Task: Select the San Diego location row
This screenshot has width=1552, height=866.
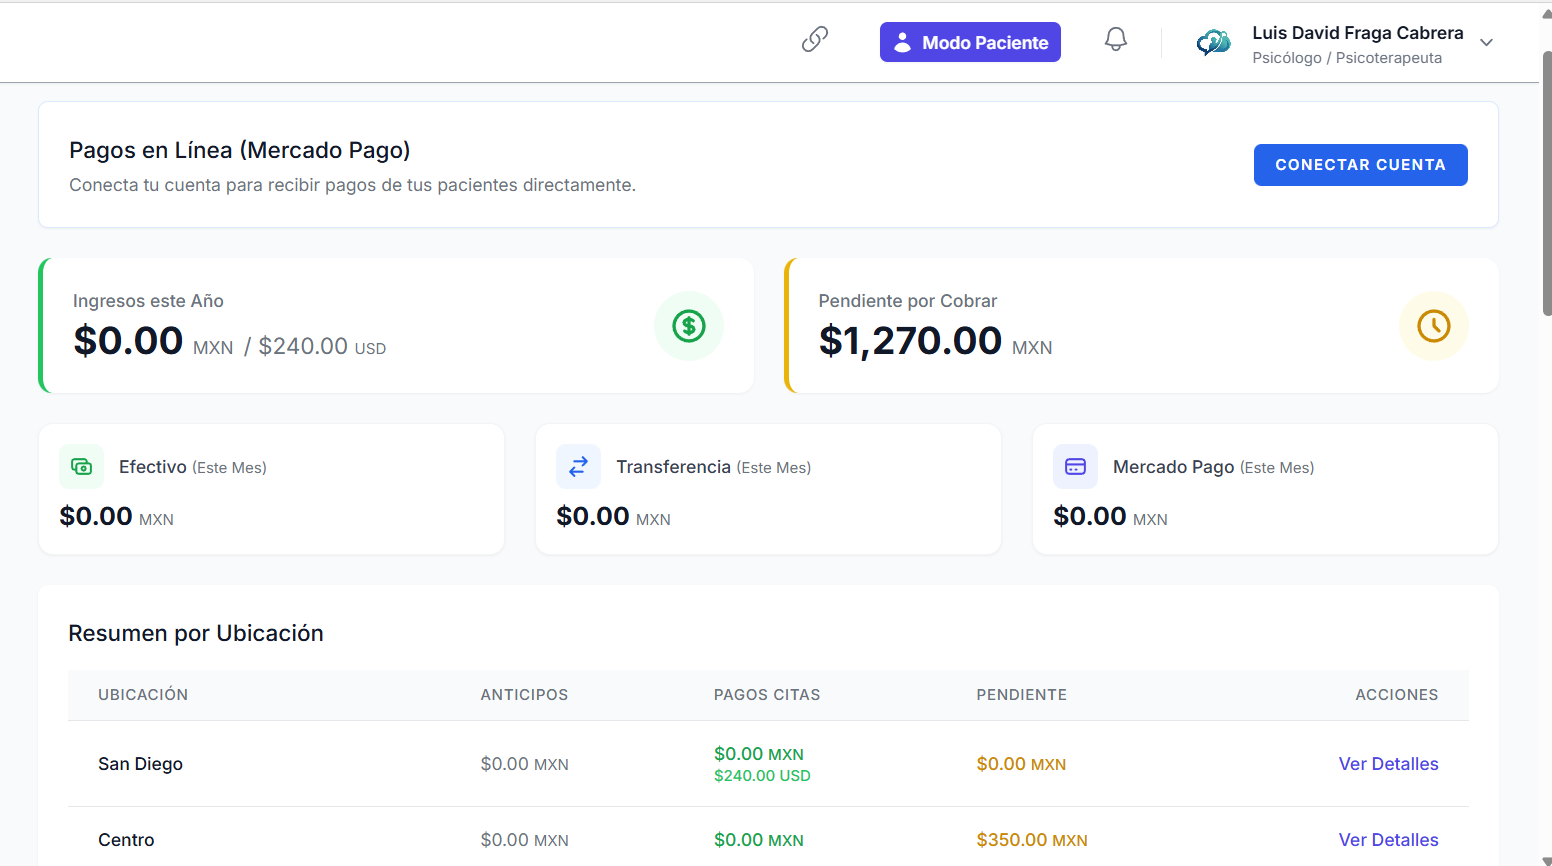Action: (x=141, y=764)
